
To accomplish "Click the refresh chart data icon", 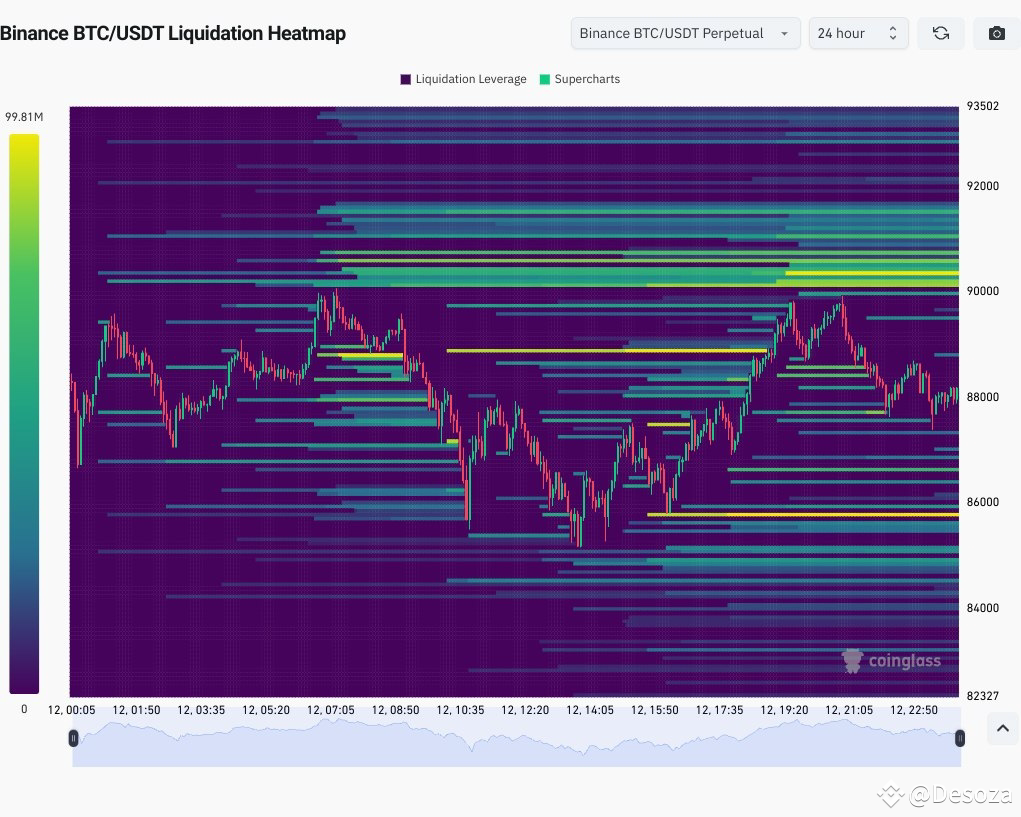I will click(x=940, y=33).
